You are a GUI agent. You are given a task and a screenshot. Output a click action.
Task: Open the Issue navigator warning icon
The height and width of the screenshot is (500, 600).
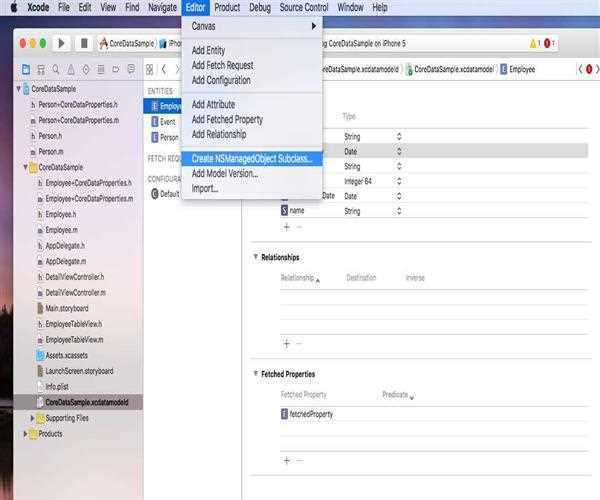coord(69,69)
